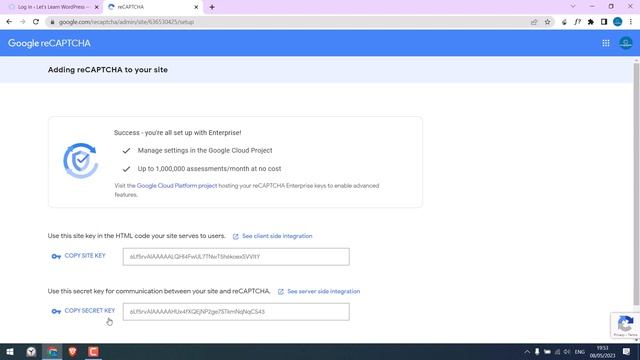Open a new browser tab
640x360 pixels.
click(x=212, y=7)
